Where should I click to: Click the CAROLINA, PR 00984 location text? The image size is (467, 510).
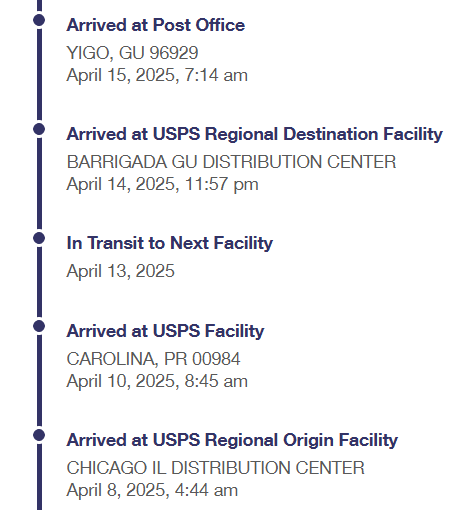[x=153, y=359]
